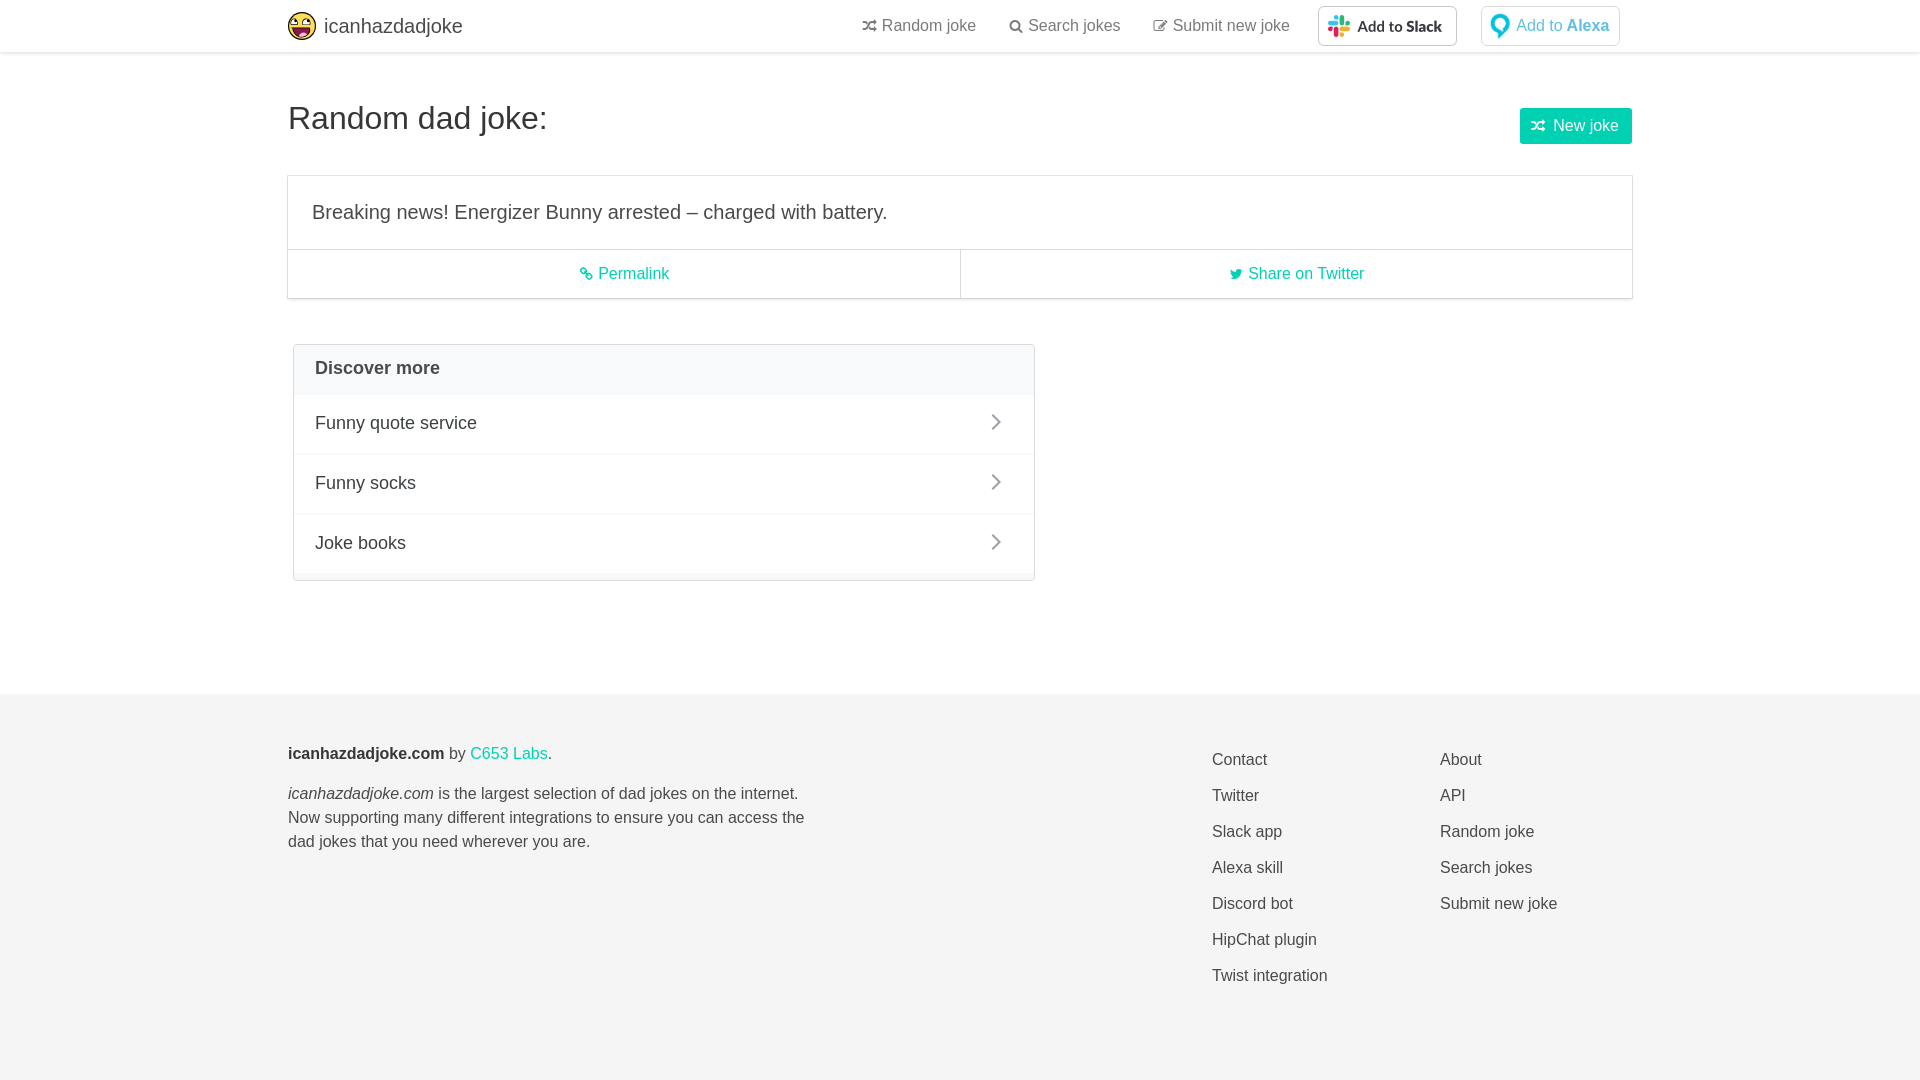Image resolution: width=1920 pixels, height=1080 pixels.
Task: Open the Contact footer link
Action: tap(1239, 760)
